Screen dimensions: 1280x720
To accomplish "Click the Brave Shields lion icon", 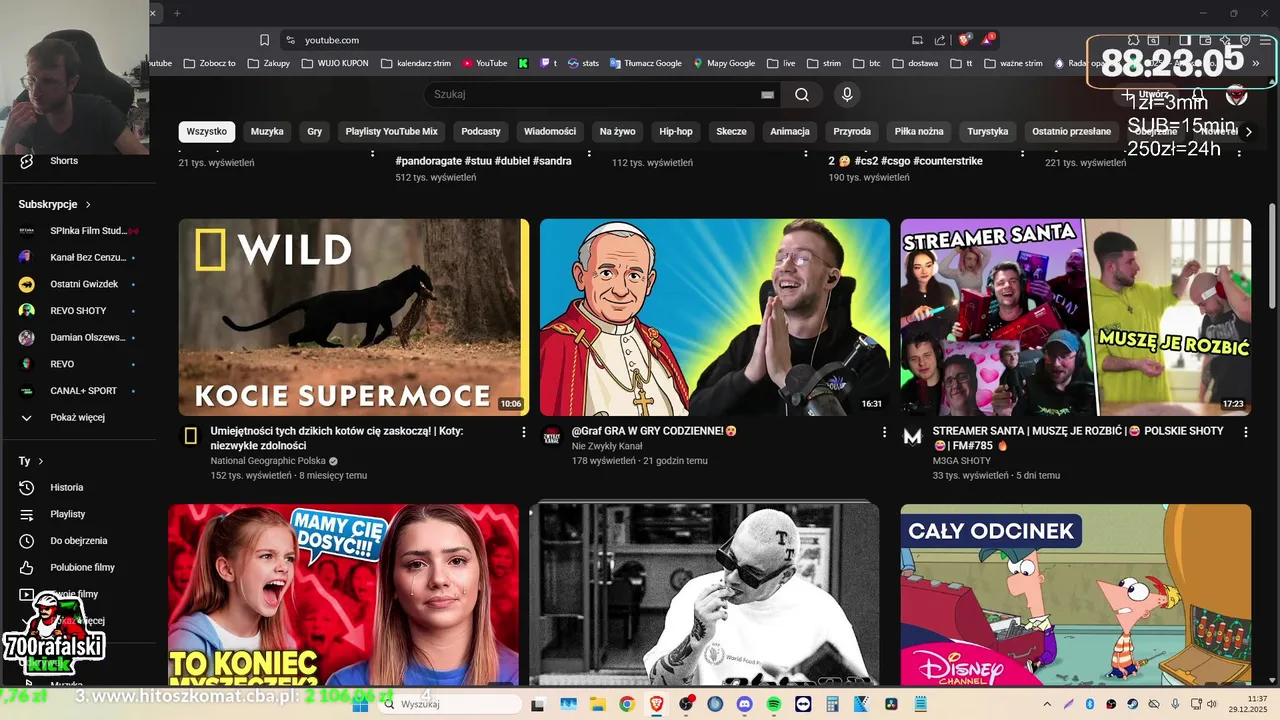I will click(965, 40).
